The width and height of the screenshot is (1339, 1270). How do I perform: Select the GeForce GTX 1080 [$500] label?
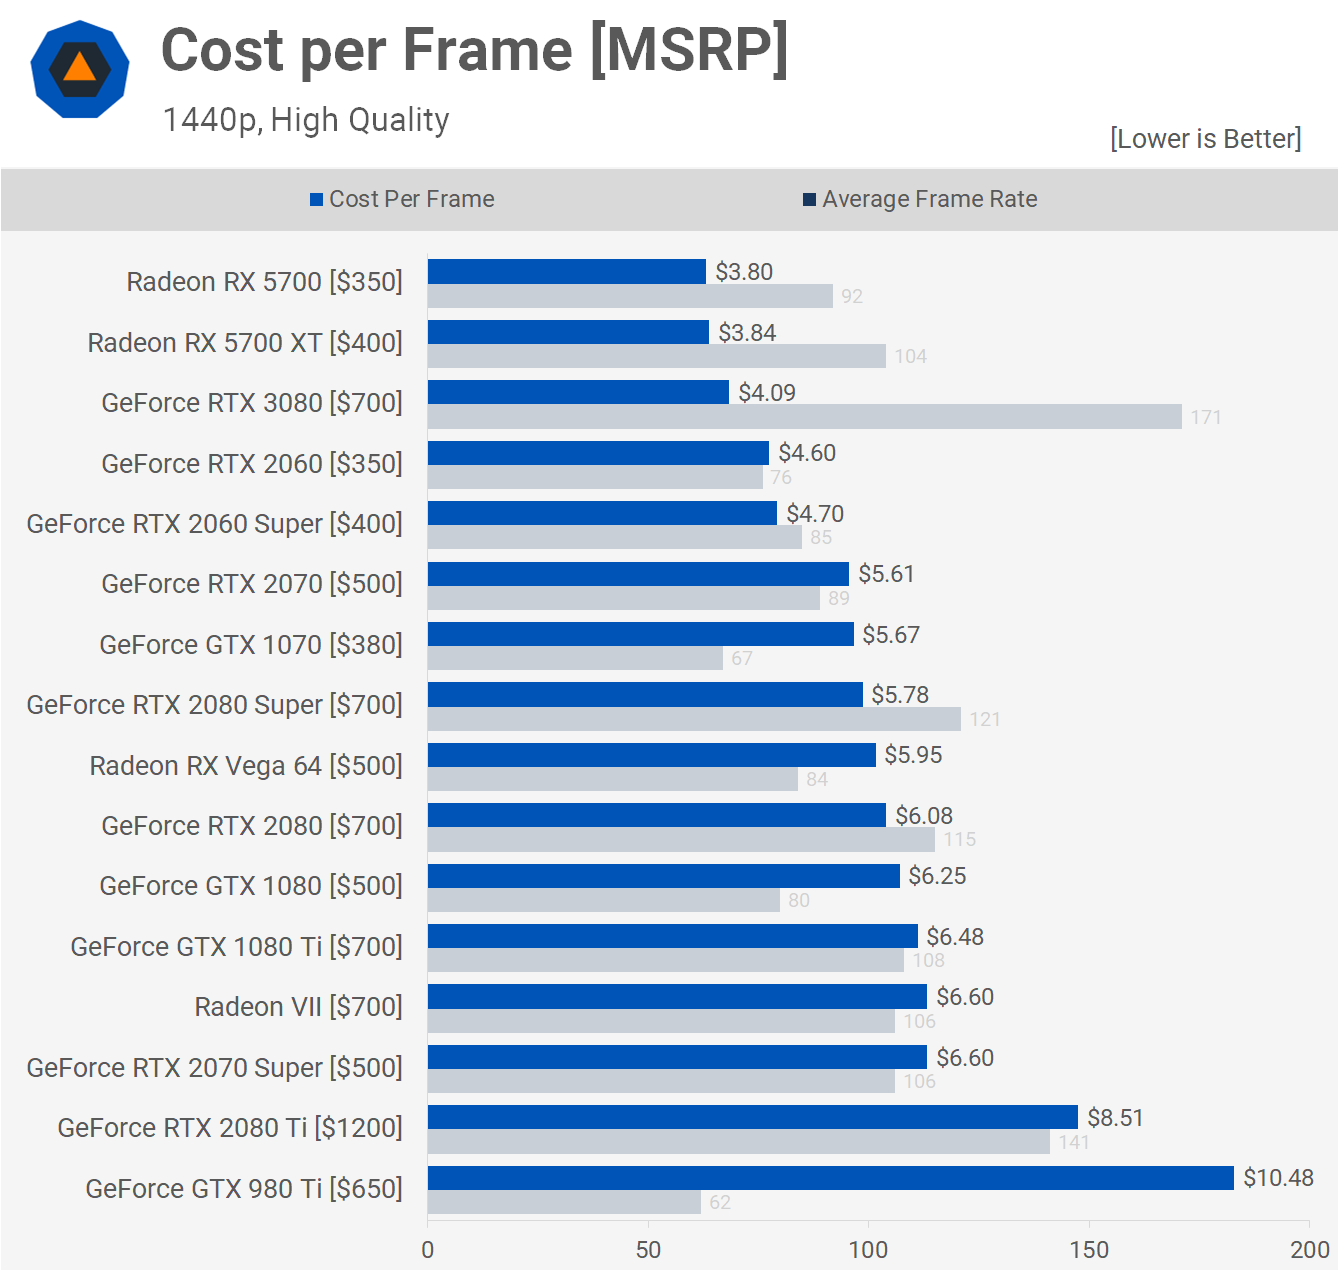[x=251, y=886]
